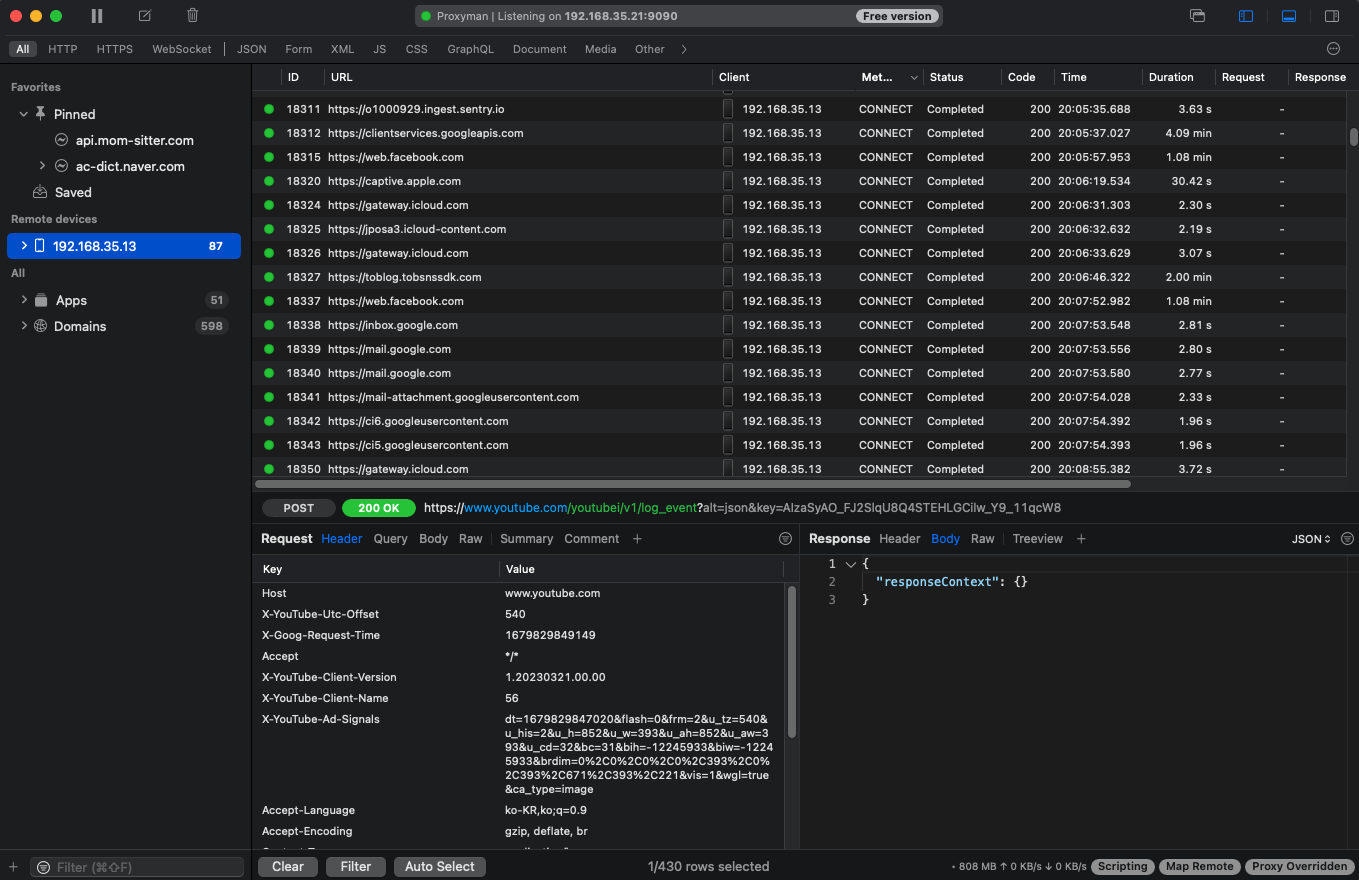Toggle the left sidebar panel visibility
This screenshot has height=880, width=1359.
pos(1246,16)
